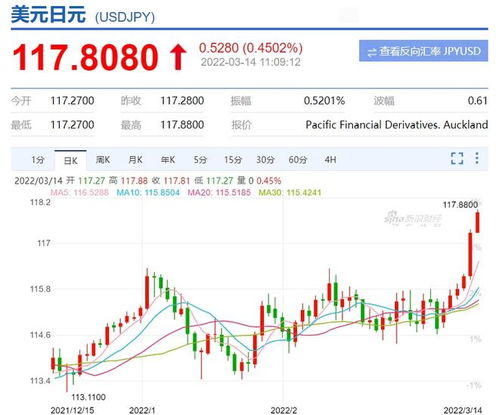
Task: Open the three-dot chart options menu
Action: [477, 158]
